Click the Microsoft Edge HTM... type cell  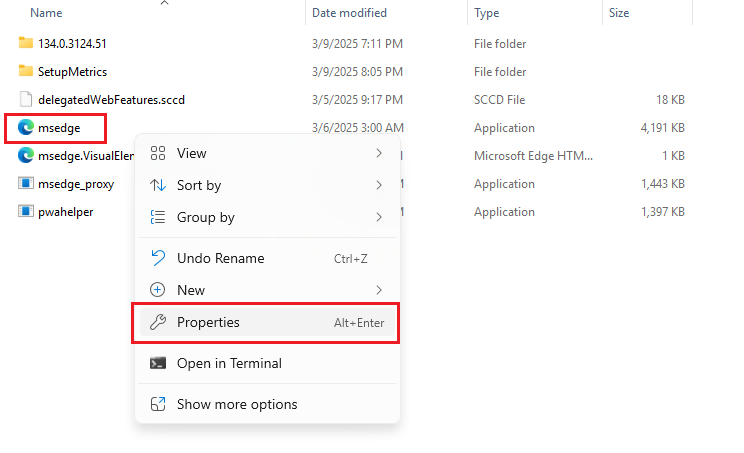(533, 156)
